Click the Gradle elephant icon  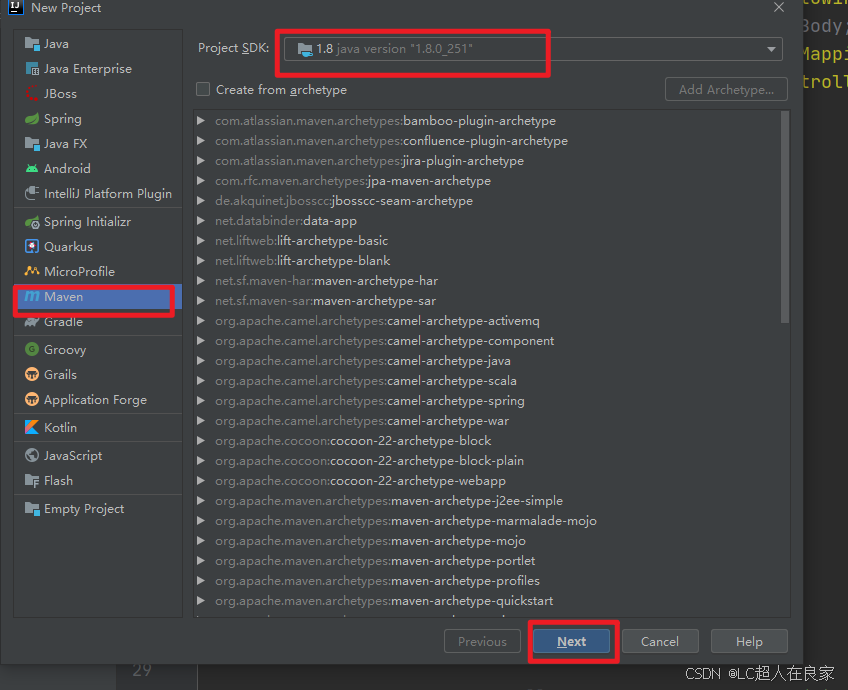[x=32, y=322]
